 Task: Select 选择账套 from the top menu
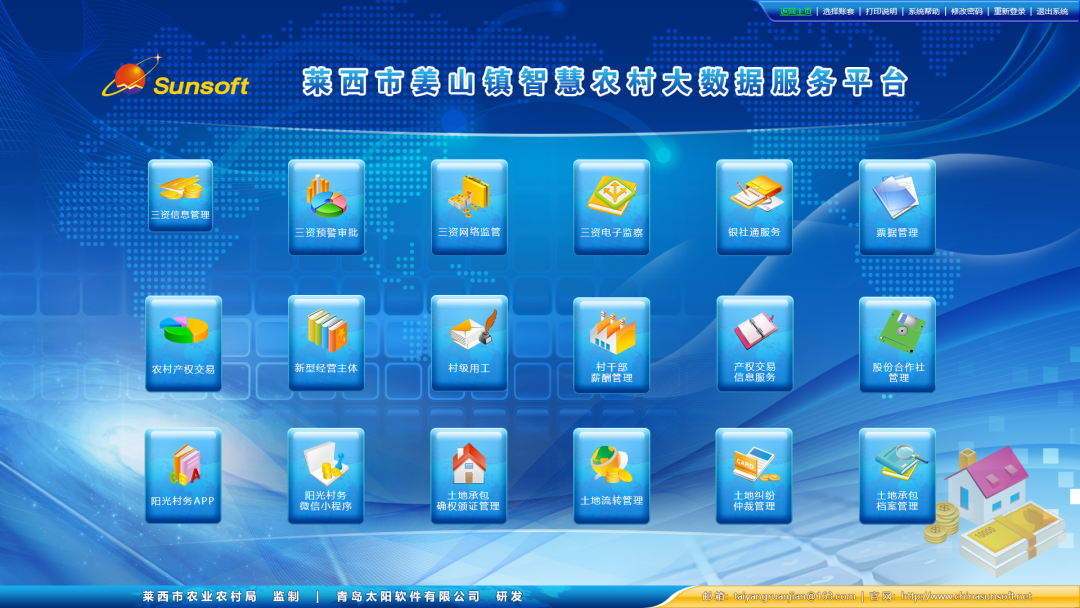click(839, 12)
